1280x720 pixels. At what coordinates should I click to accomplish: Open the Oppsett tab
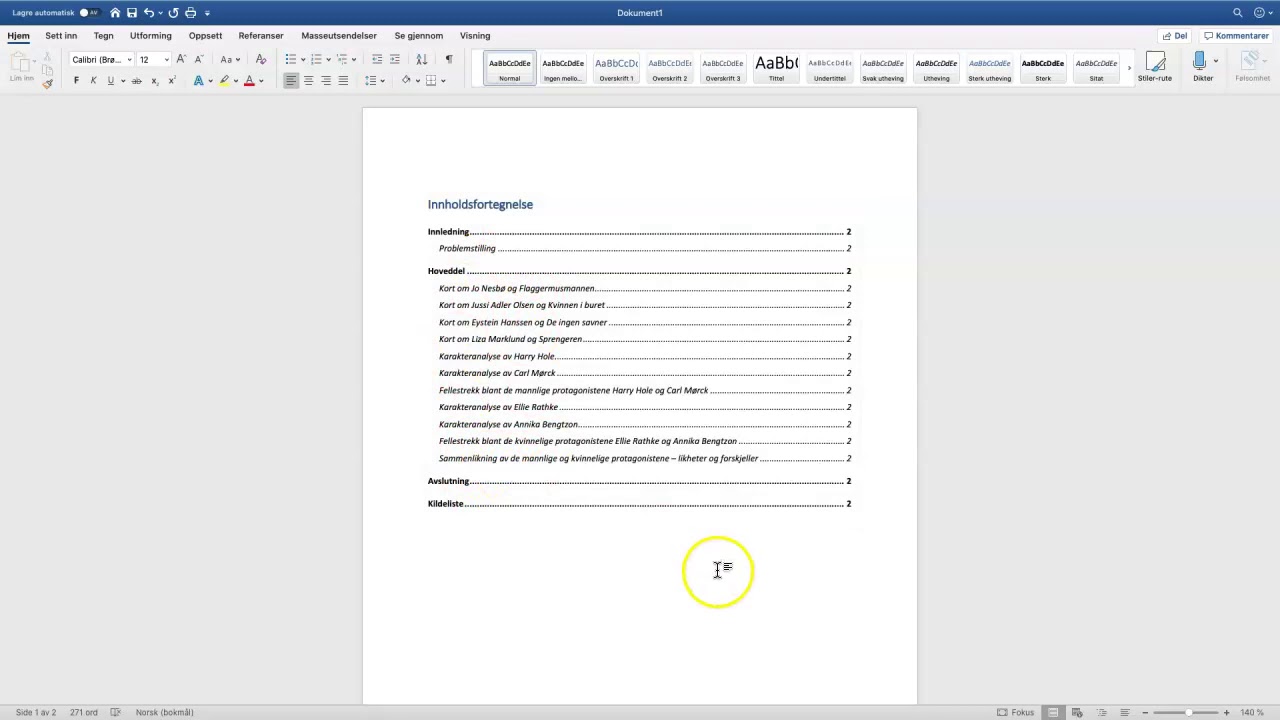click(x=205, y=36)
